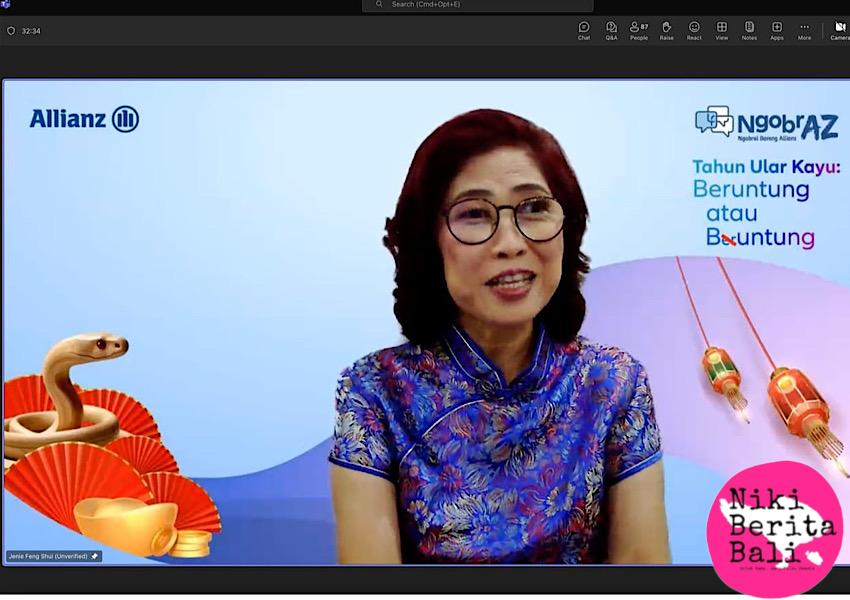Toggle the Camera on or off

tap(840, 30)
